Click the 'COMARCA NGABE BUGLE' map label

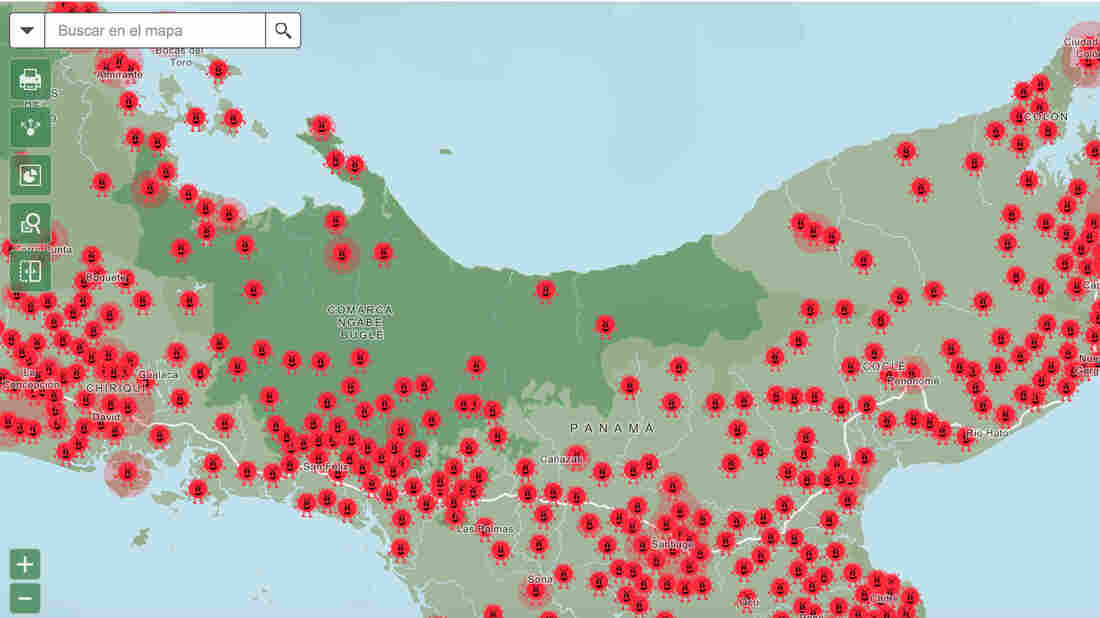point(361,322)
